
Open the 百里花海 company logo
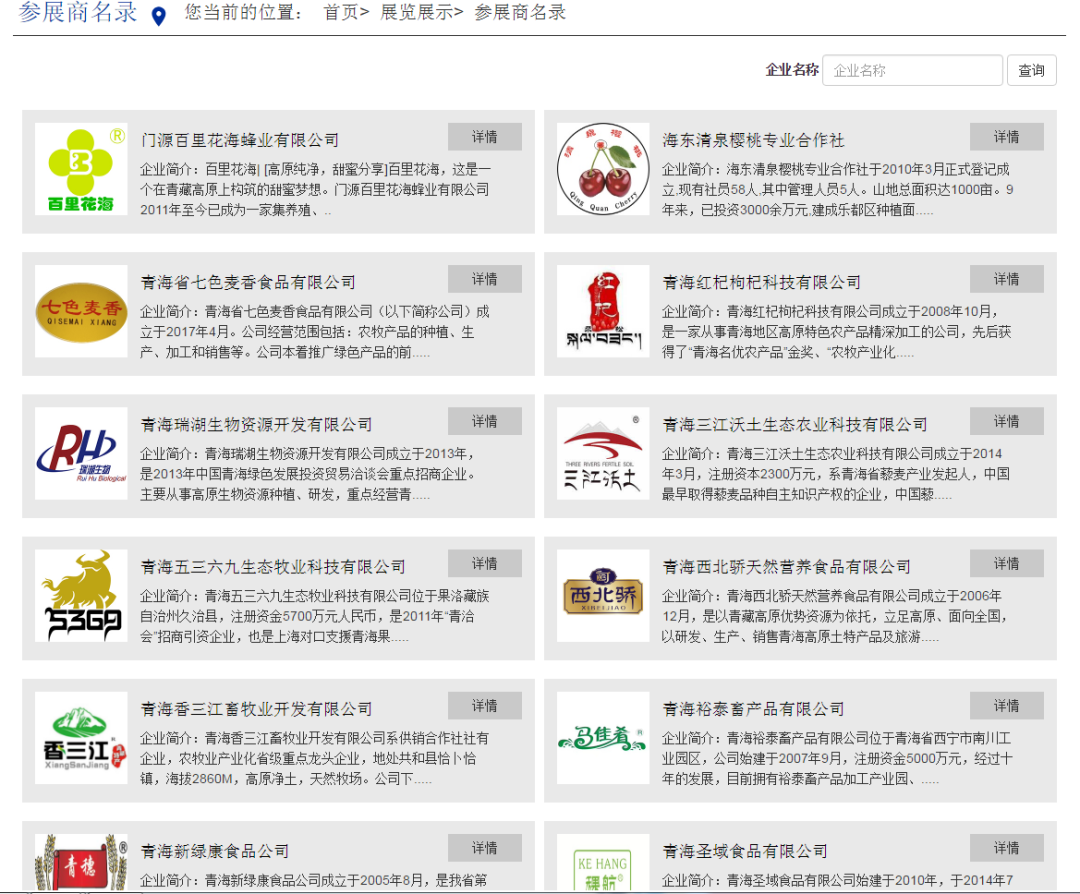point(81,169)
